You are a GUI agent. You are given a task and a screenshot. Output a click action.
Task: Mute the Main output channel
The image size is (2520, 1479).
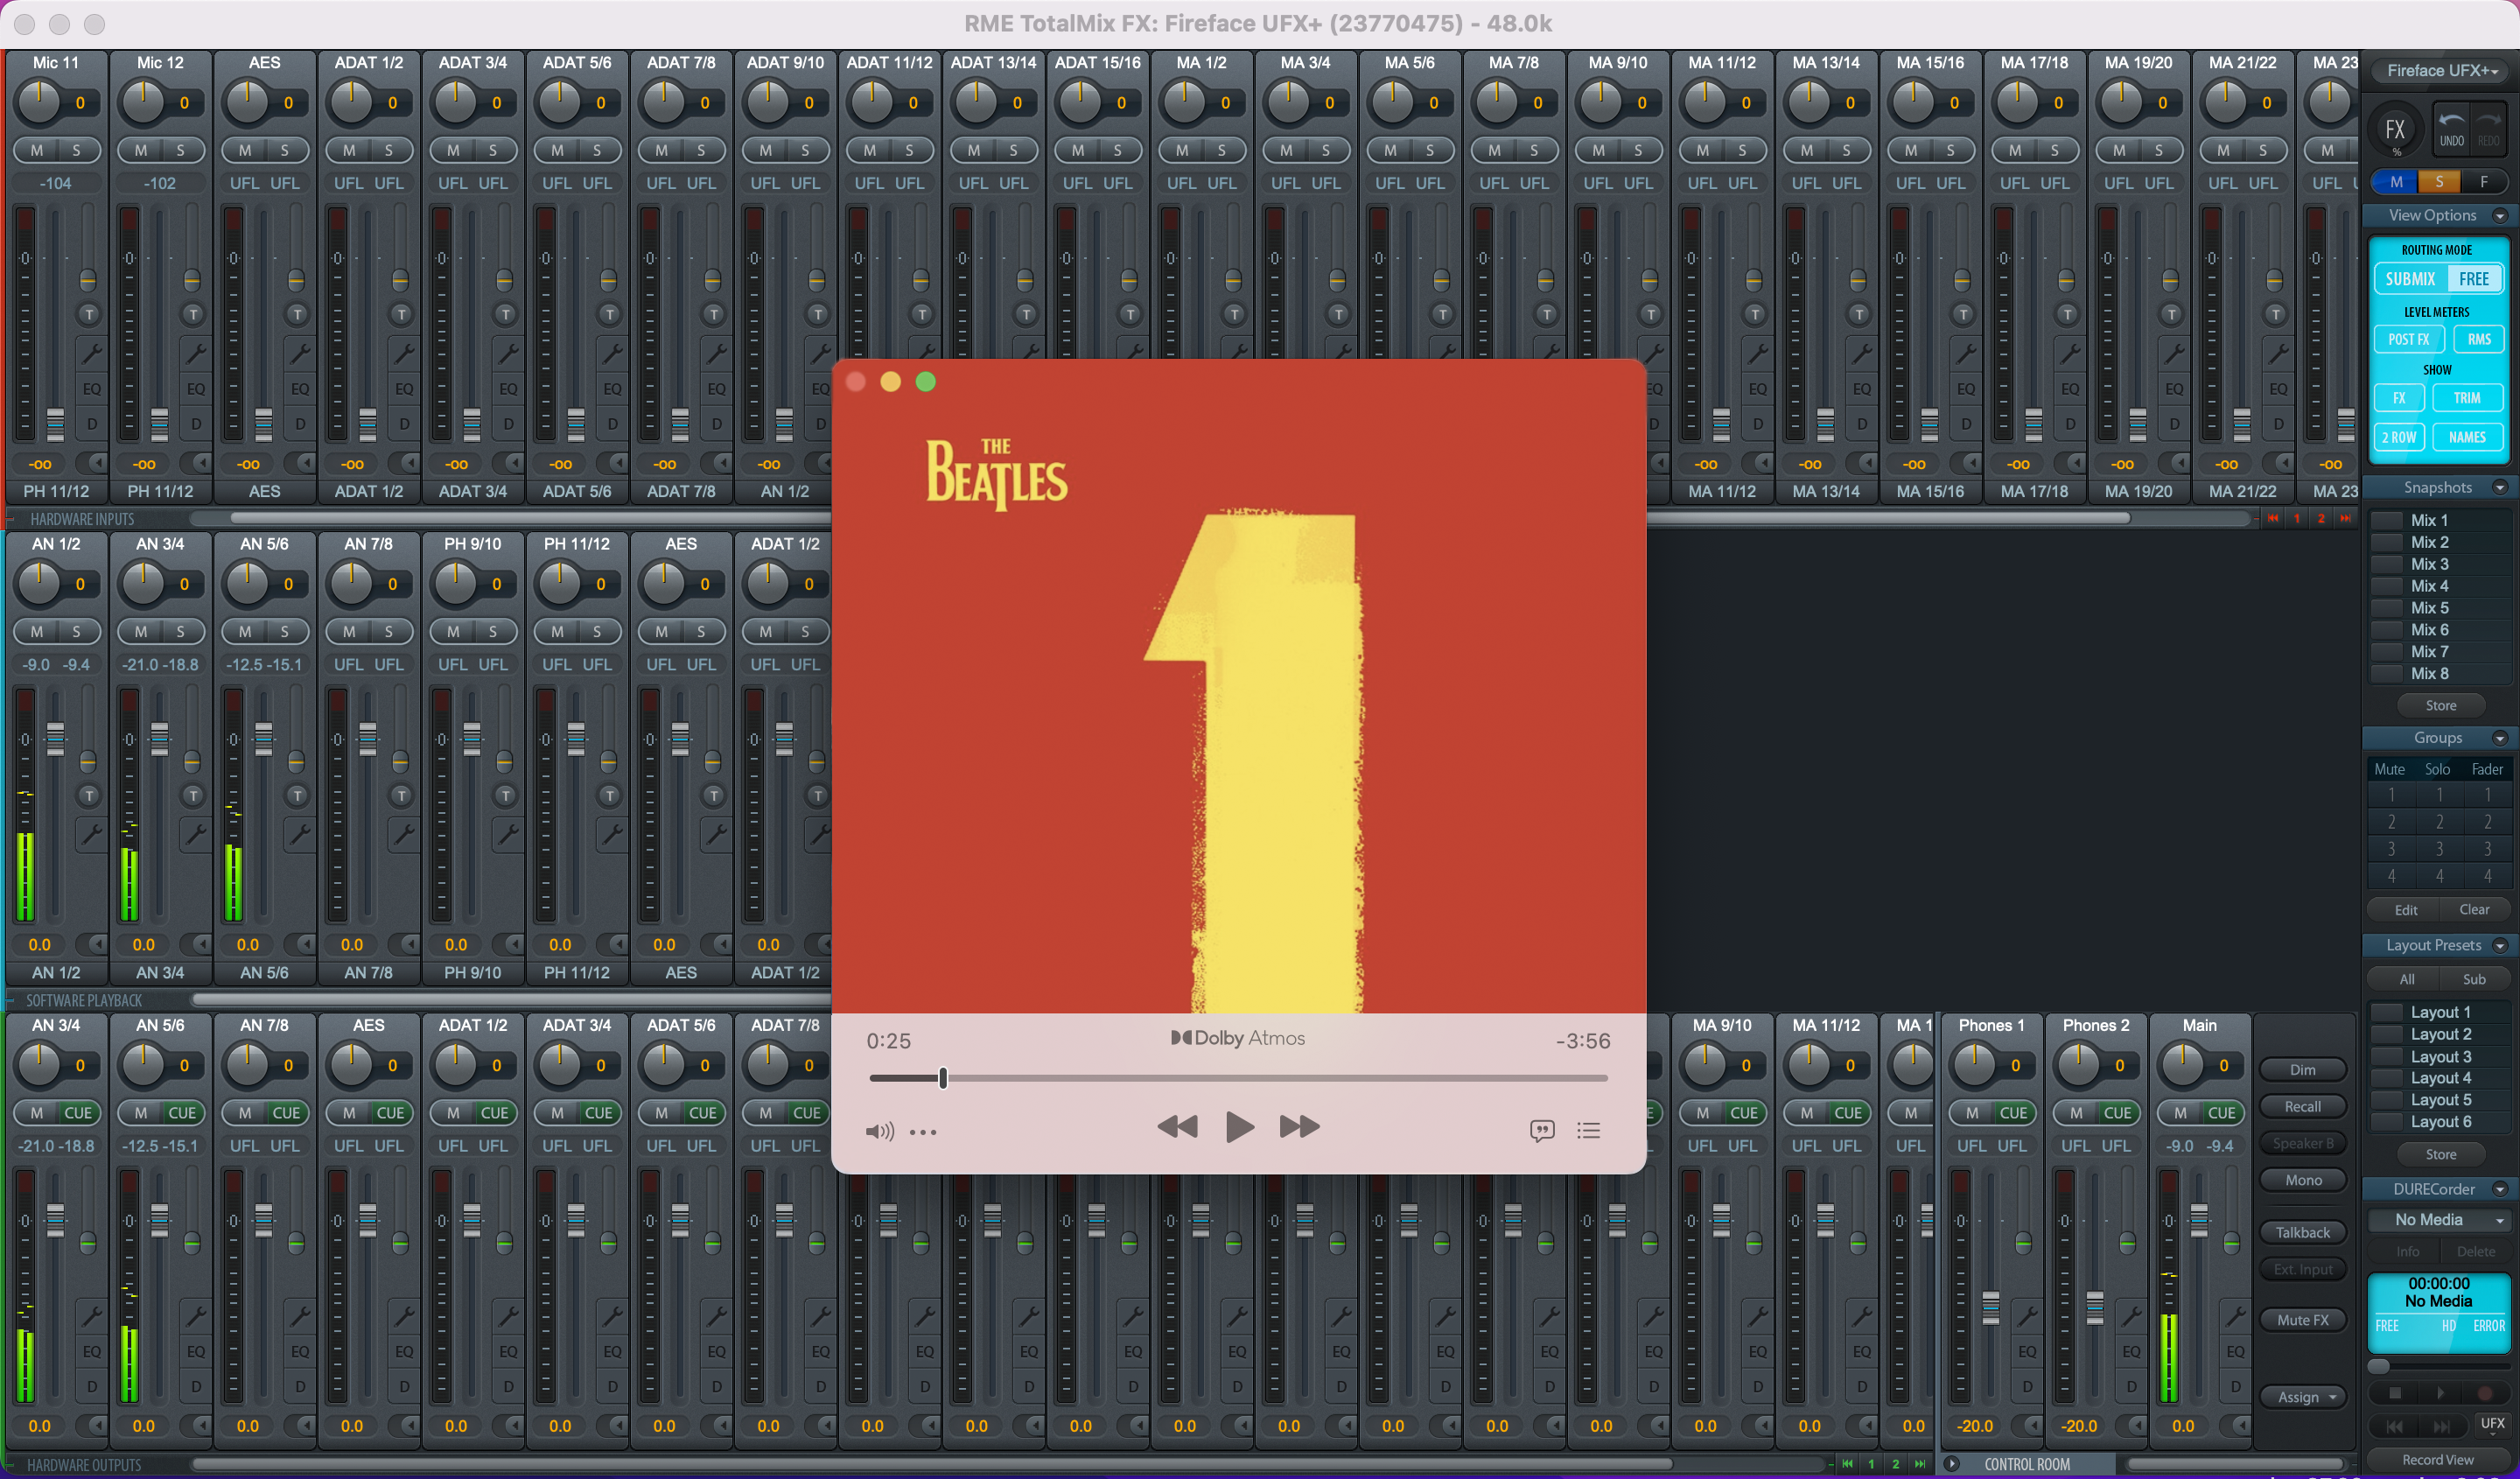(2180, 1113)
